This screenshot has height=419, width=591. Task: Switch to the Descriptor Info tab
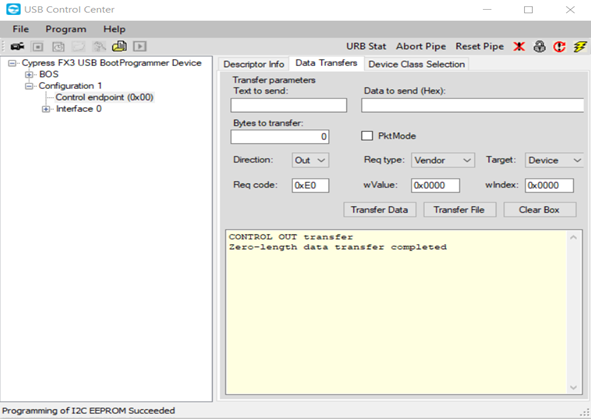pyautogui.click(x=254, y=64)
